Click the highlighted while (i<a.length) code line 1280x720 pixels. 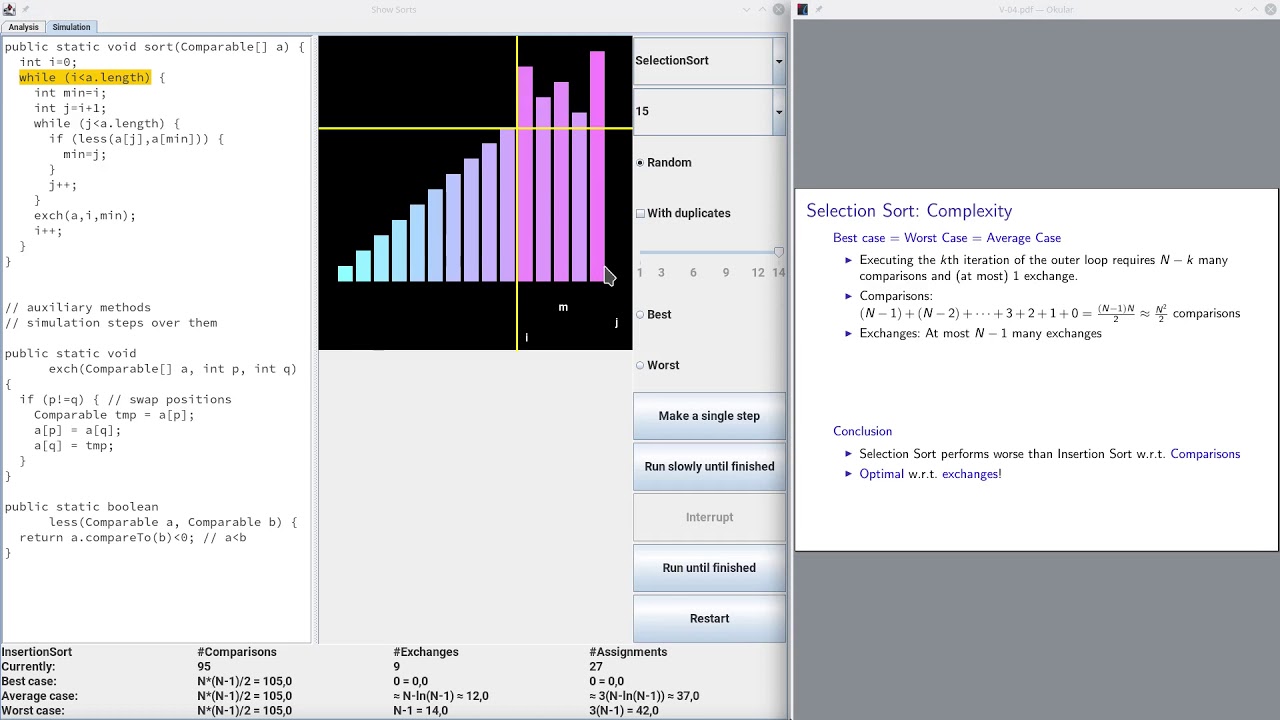pyautogui.click(x=85, y=77)
